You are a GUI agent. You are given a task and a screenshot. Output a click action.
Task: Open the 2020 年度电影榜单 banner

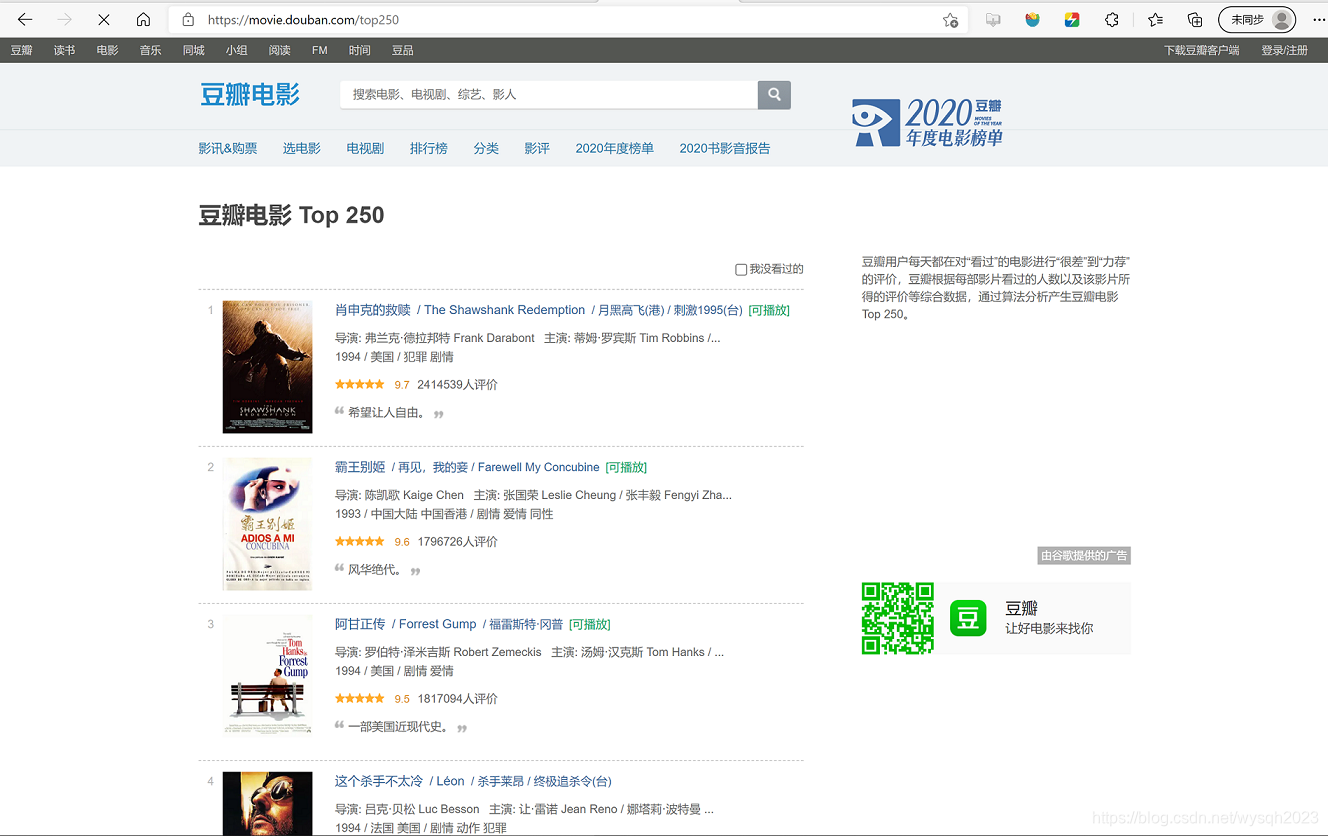(x=928, y=122)
